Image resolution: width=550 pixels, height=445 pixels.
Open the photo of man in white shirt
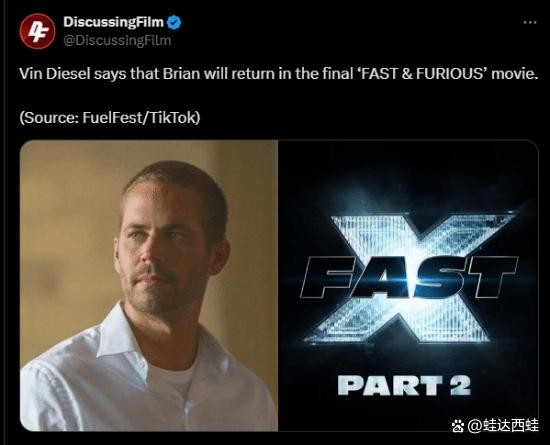[149, 285]
